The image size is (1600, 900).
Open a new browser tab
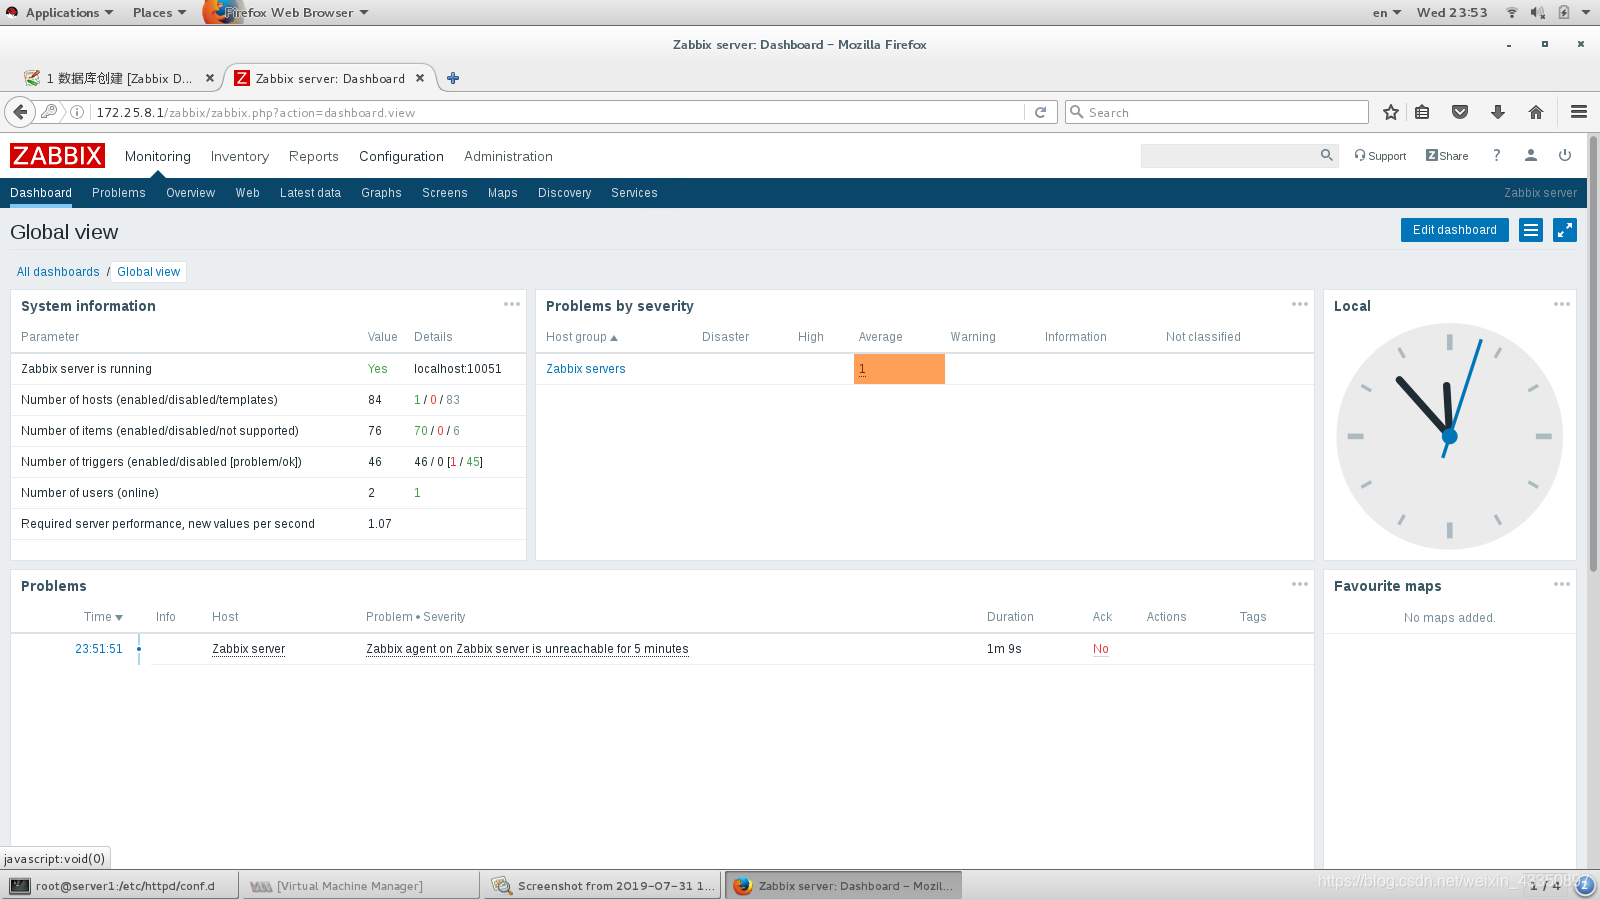tap(453, 78)
